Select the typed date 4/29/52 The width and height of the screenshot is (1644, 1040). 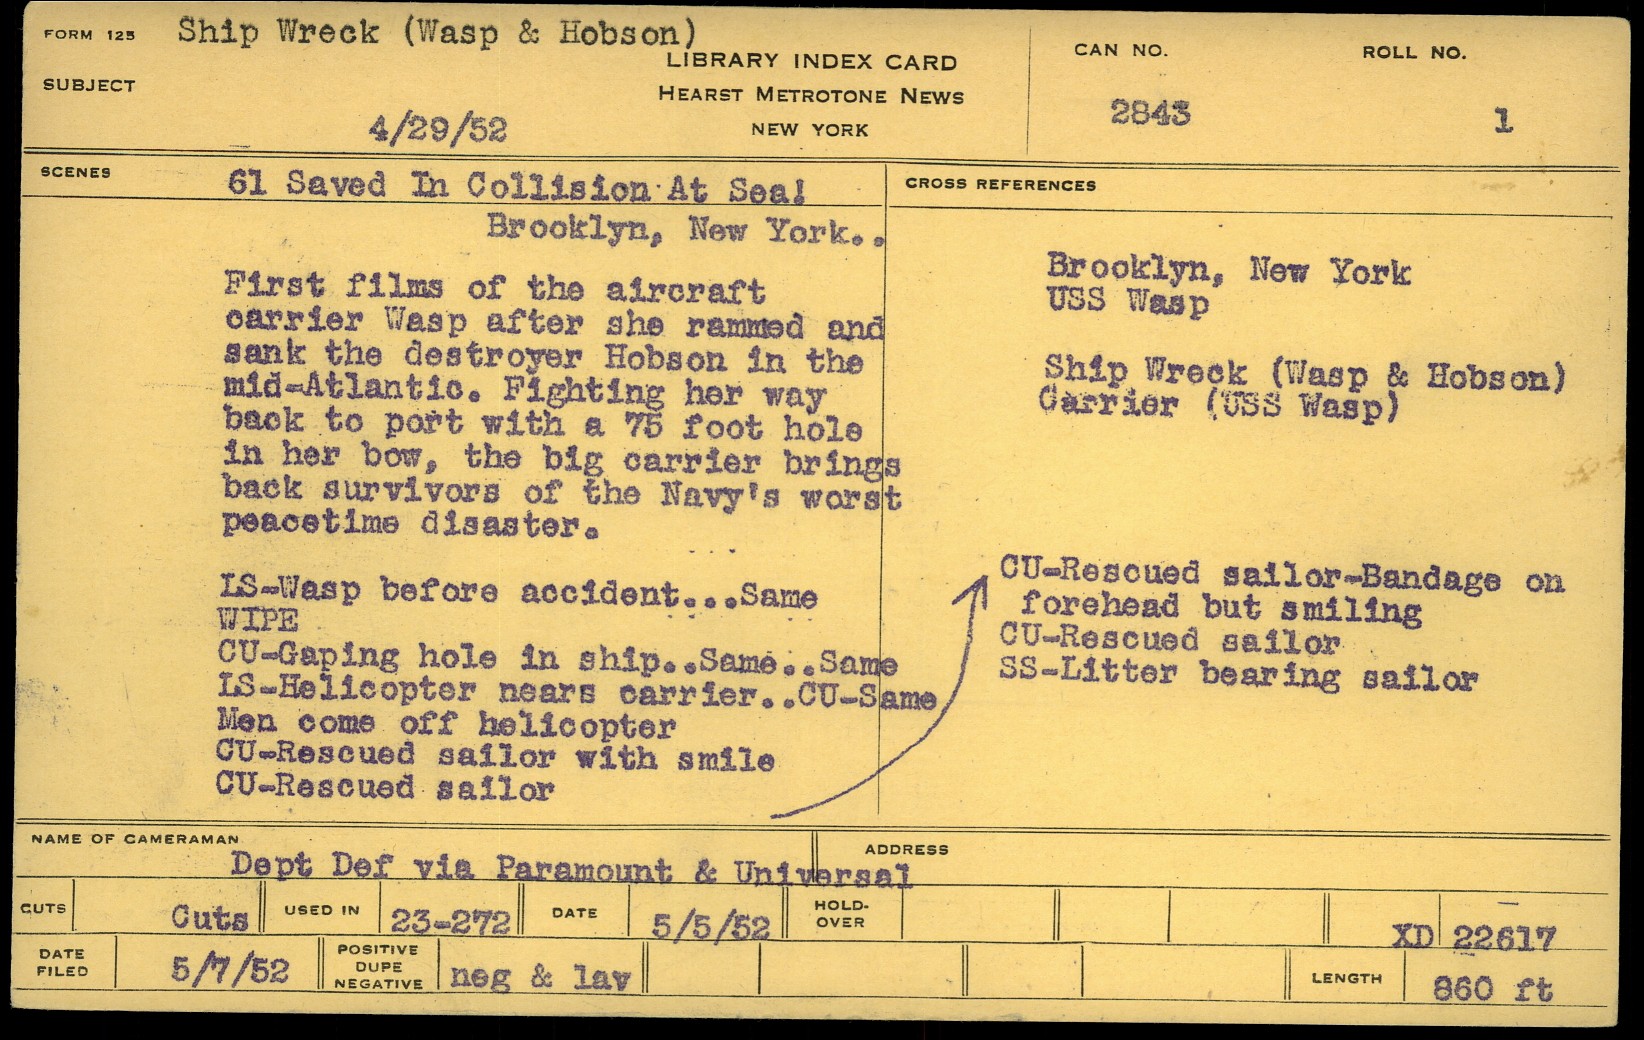pos(437,129)
